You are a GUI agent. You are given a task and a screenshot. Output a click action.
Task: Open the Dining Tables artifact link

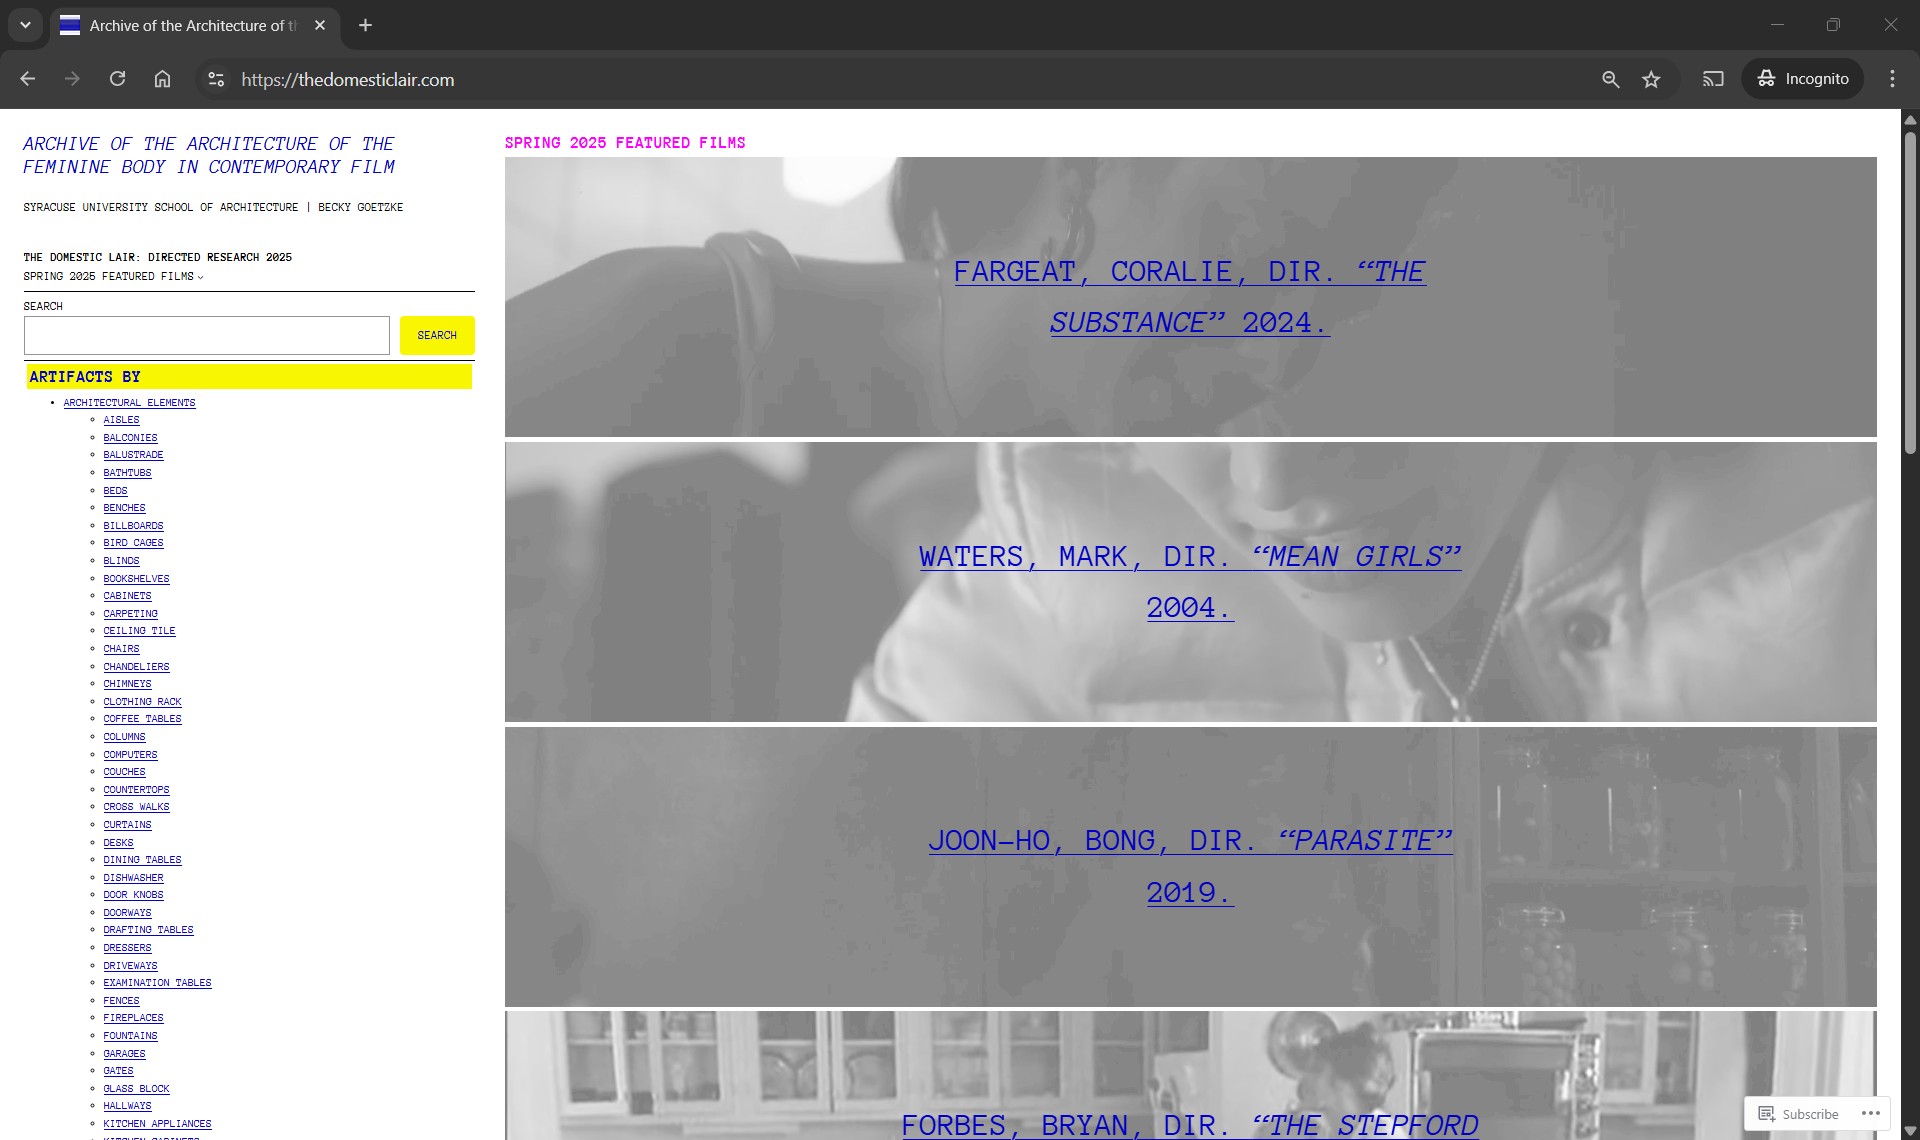point(142,860)
